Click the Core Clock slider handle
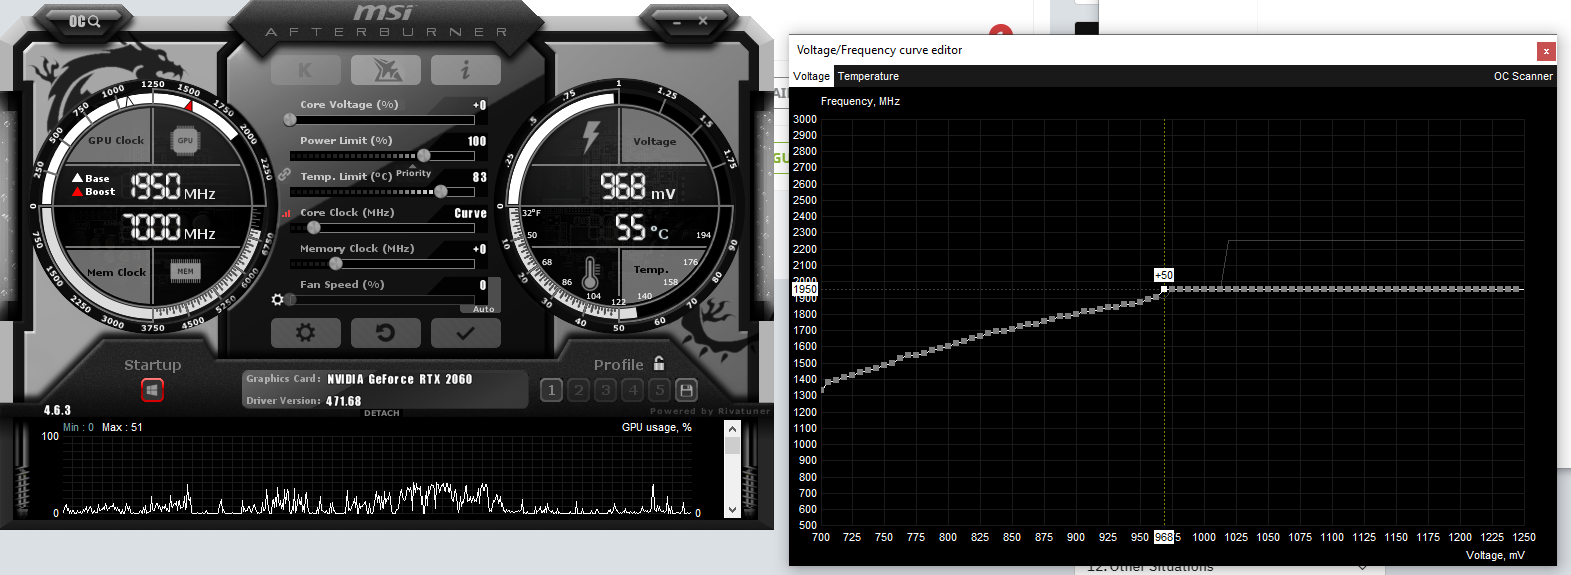This screenshot has width=1571, height=575. (x=313, y=228)
